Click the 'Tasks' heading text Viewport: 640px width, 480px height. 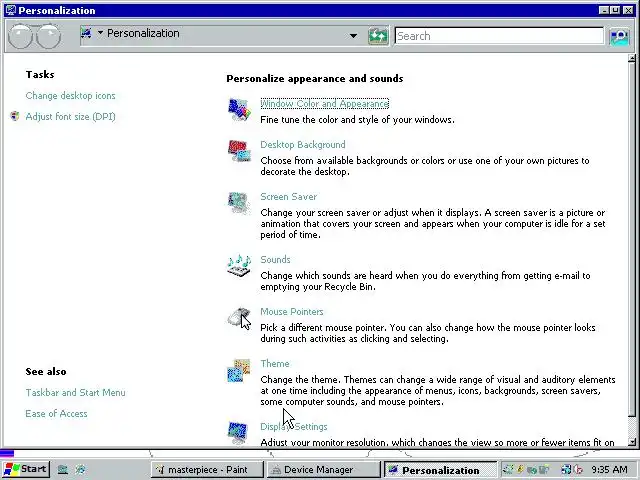40,75
